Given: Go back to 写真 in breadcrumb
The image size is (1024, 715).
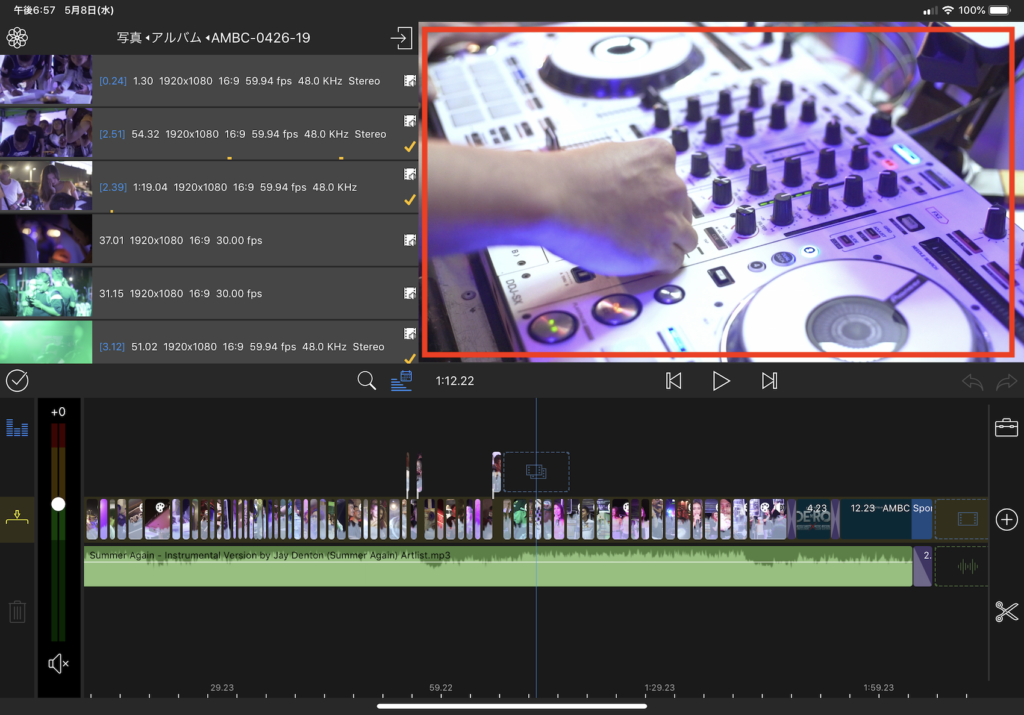Looking at the screenshot, I should pos(129,38).
